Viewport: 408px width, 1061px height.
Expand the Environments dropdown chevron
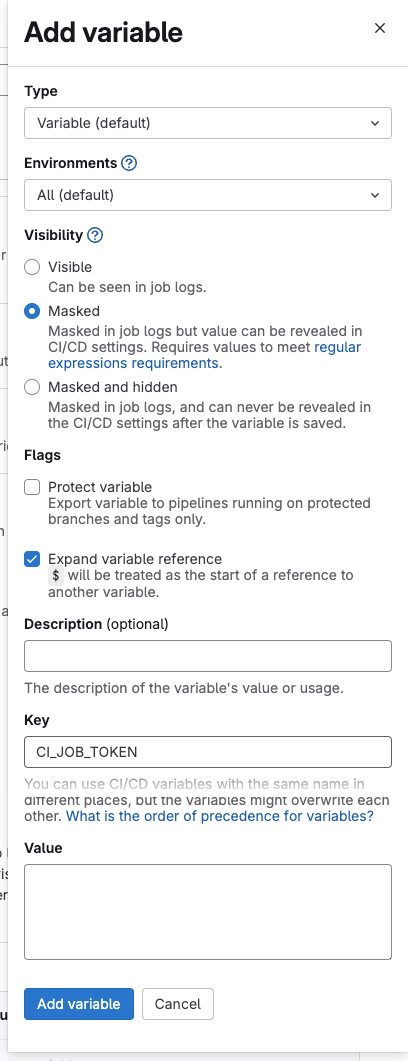376,195
